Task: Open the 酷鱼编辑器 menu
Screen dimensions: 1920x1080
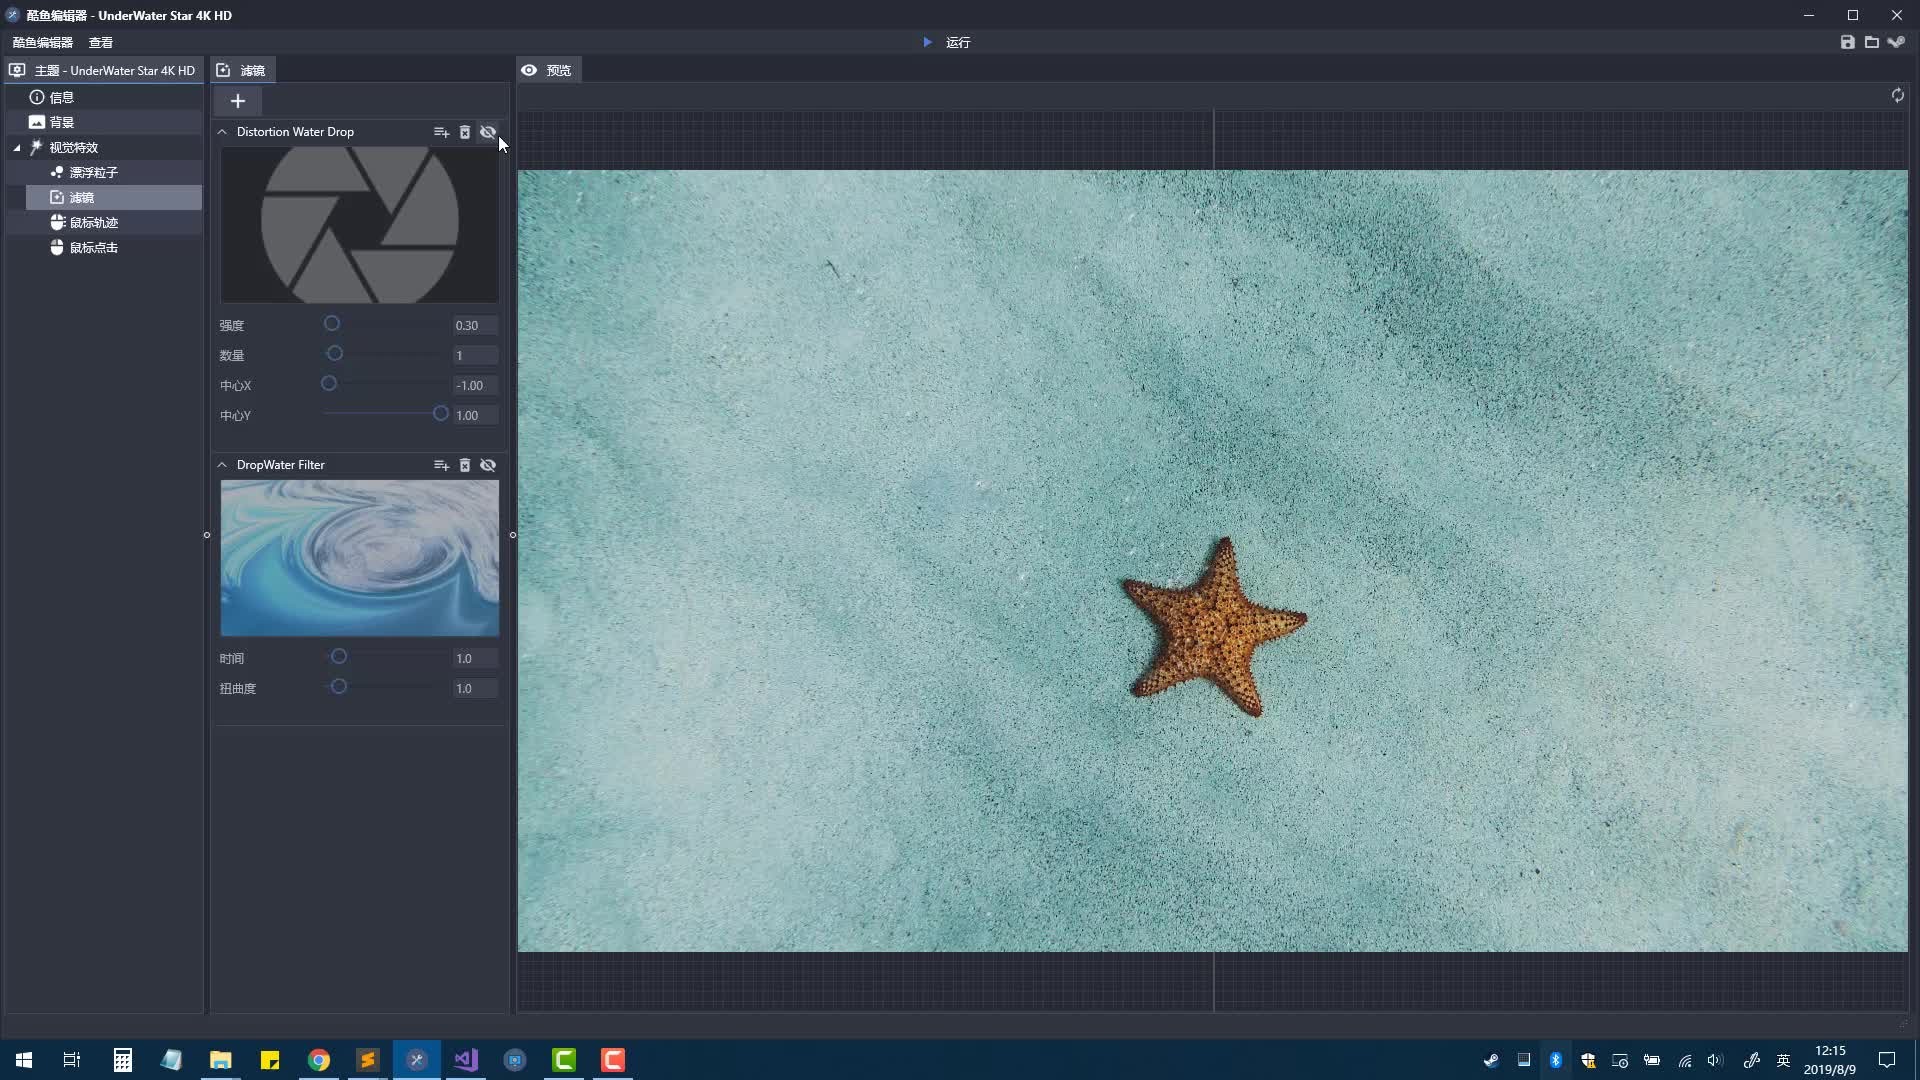Action: [x=42, y=42]
